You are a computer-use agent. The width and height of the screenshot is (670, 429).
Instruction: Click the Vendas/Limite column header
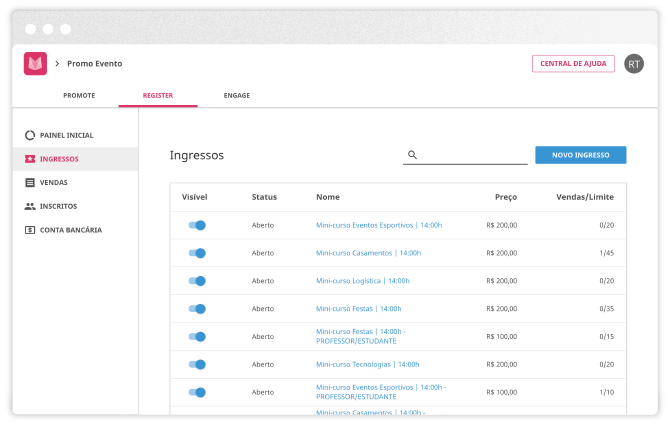tap(585, 197)
